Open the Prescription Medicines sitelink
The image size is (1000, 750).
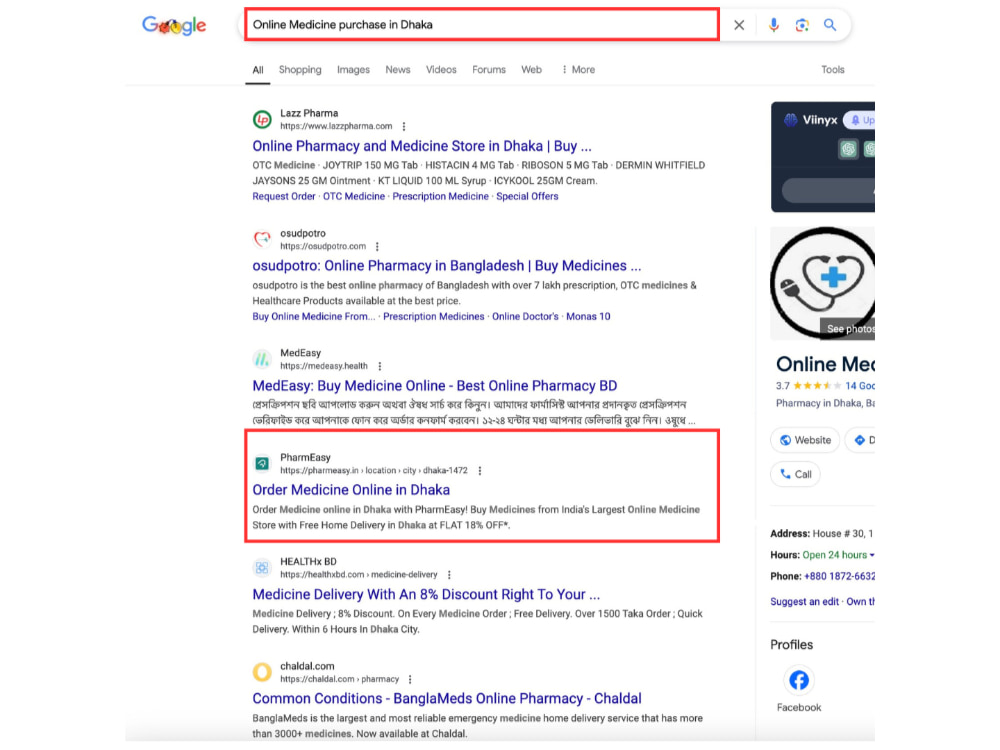[x=434, y=316]
